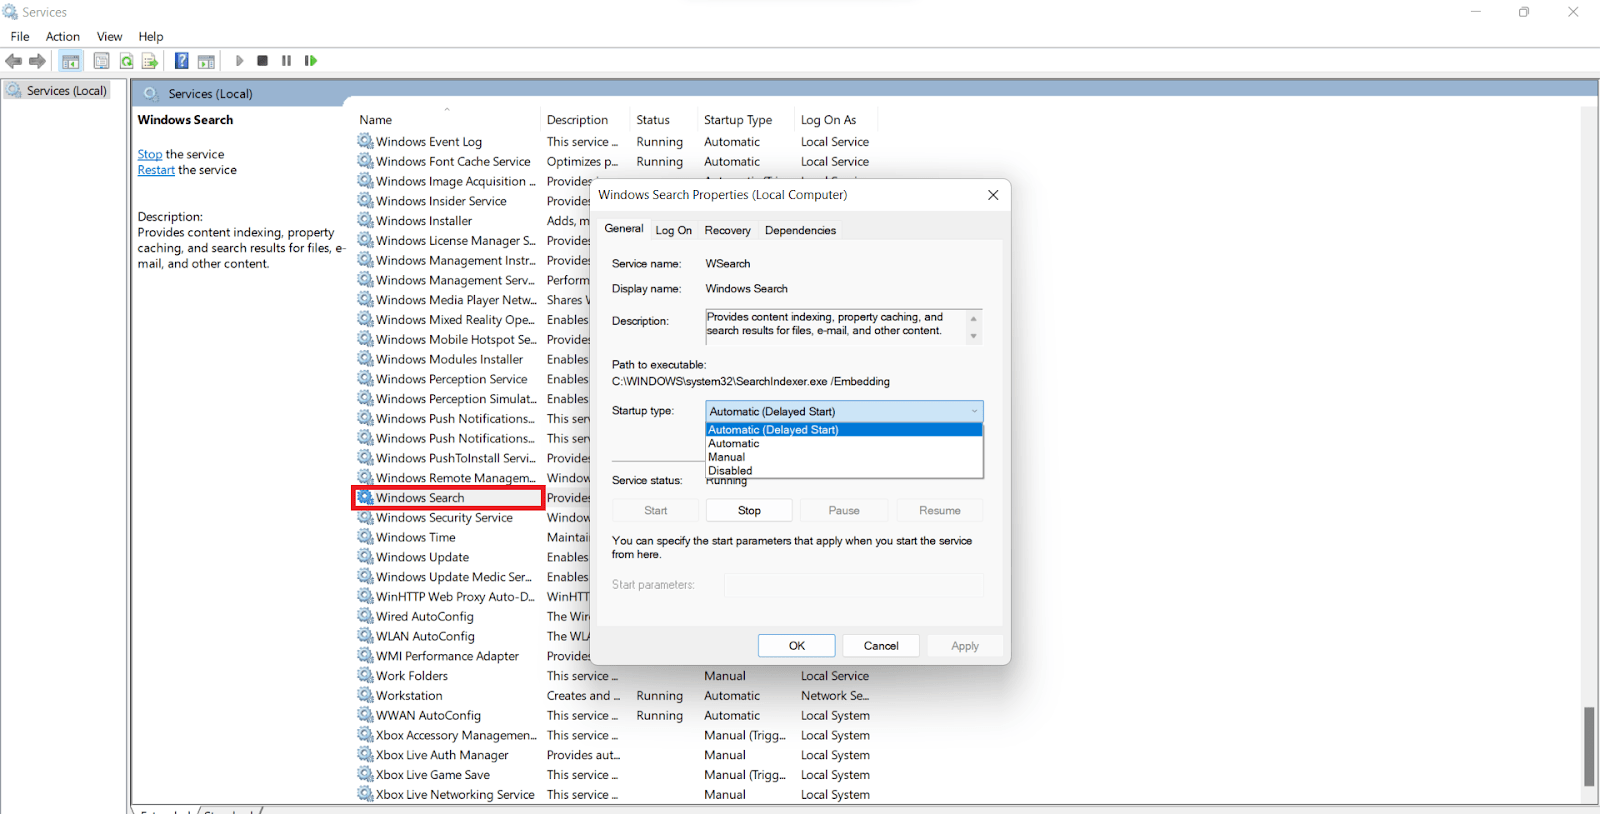Choose Disabled from the startup type list
This screenshot has width=1600, height=814.
(844, 470)
